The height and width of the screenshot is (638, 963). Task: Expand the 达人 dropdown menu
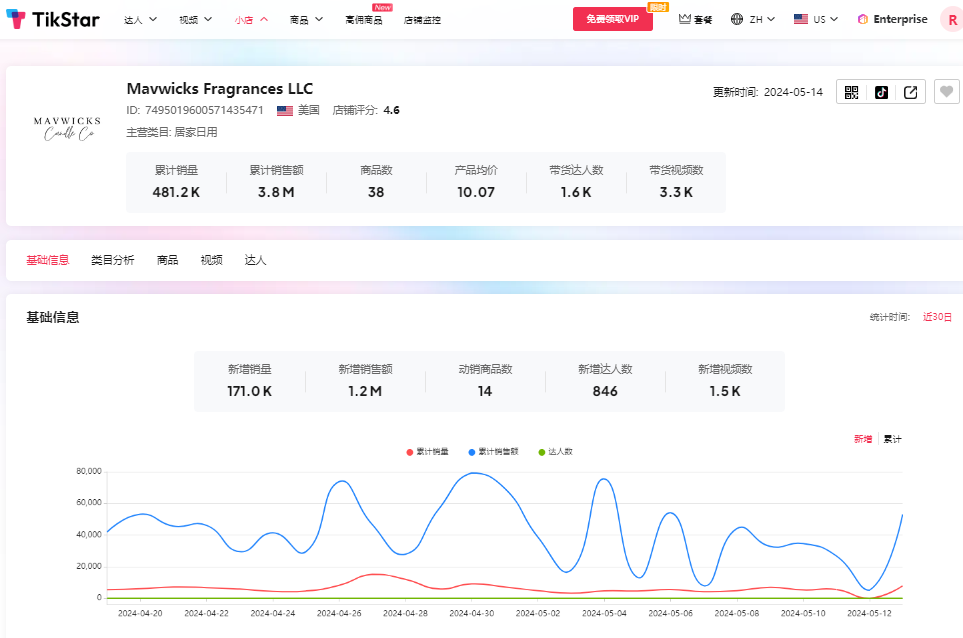pyautogui.click(x=141, y=20)
